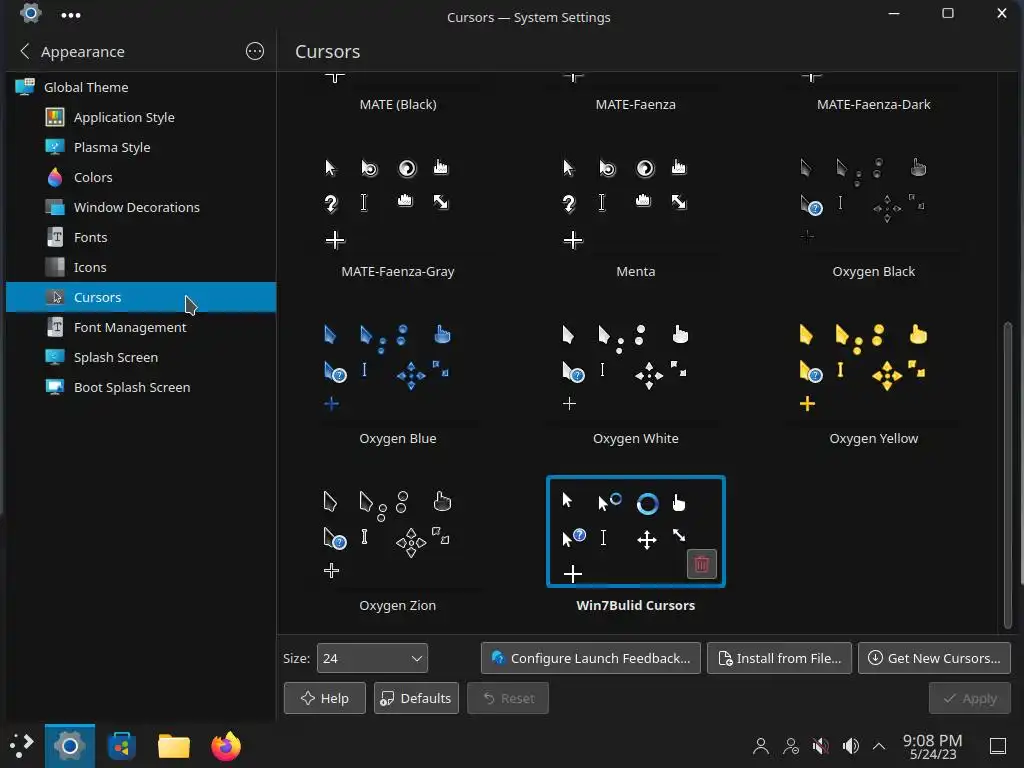Open Font Management page
This screenshot has width=1024, height=768.
pos(141,328)
